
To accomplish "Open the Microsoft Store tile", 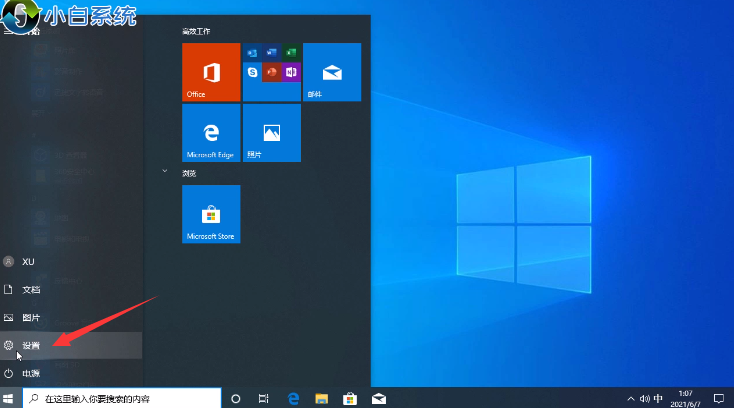I will click(x=211, y=214).
